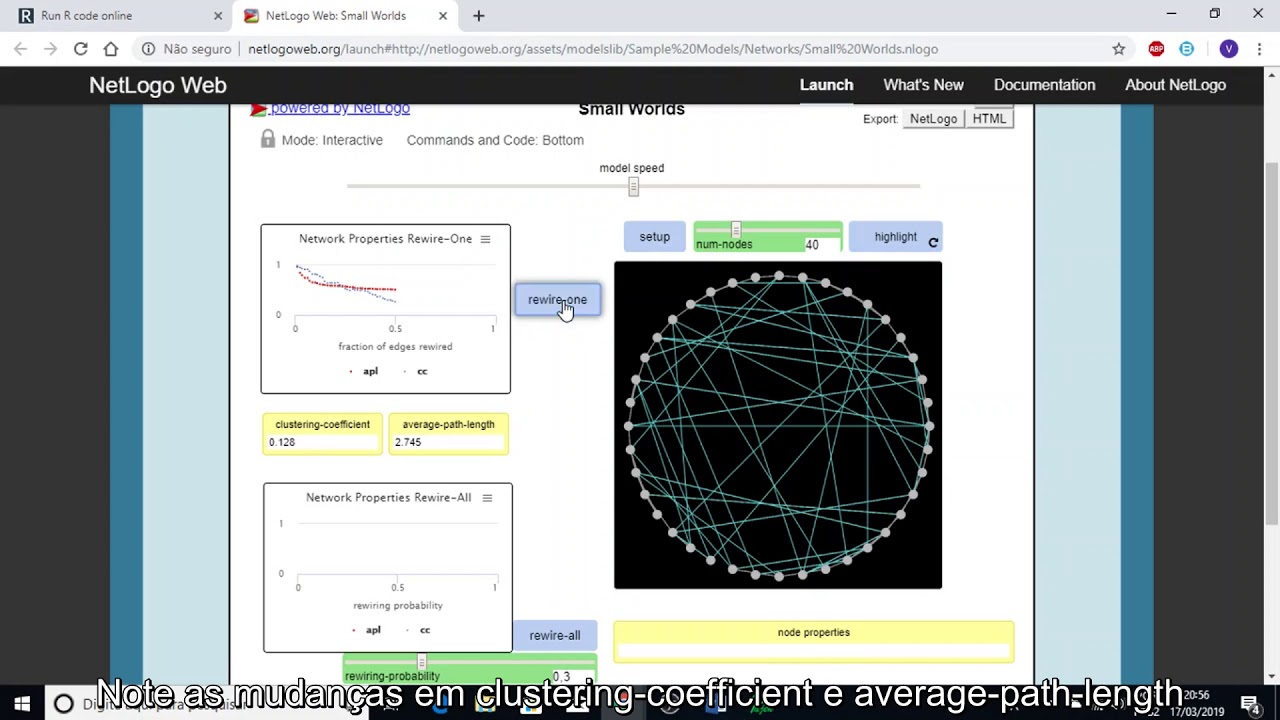Screen dimensions: 1280x720
Task: Reload the current page
Action: click(x=81, y=49)
